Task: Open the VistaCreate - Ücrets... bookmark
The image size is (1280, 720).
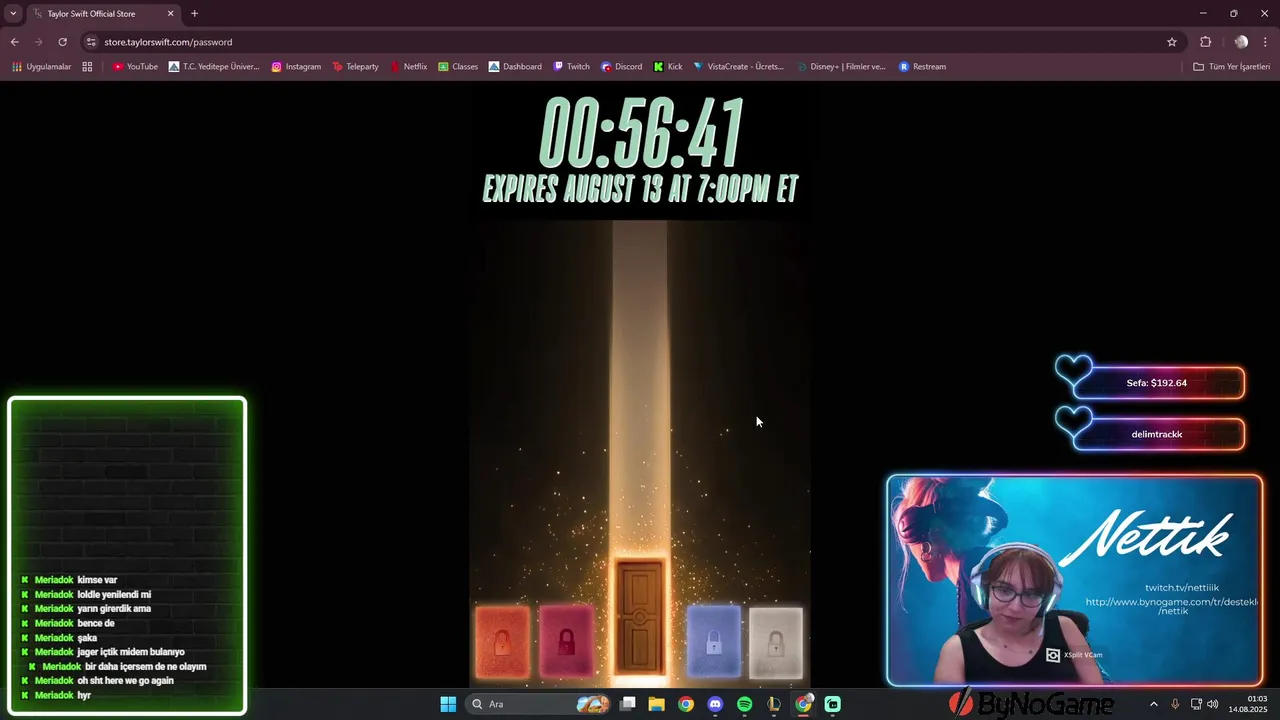Action: point(738,67)
